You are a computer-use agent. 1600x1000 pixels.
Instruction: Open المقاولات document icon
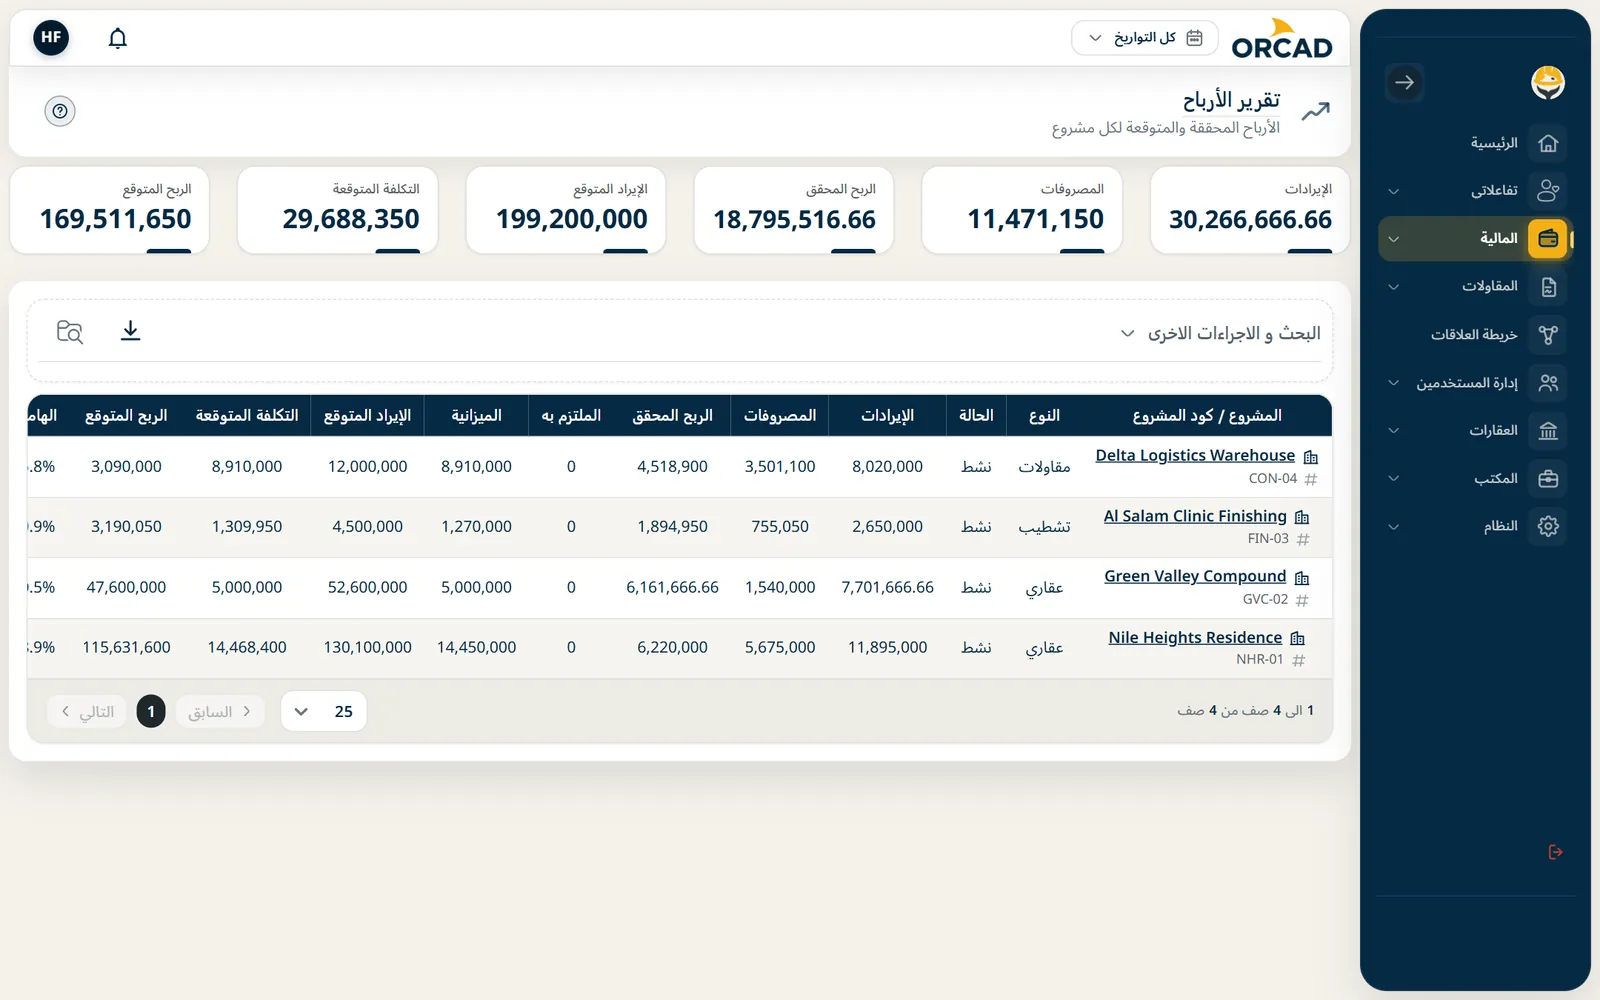tap(1548, 287)
